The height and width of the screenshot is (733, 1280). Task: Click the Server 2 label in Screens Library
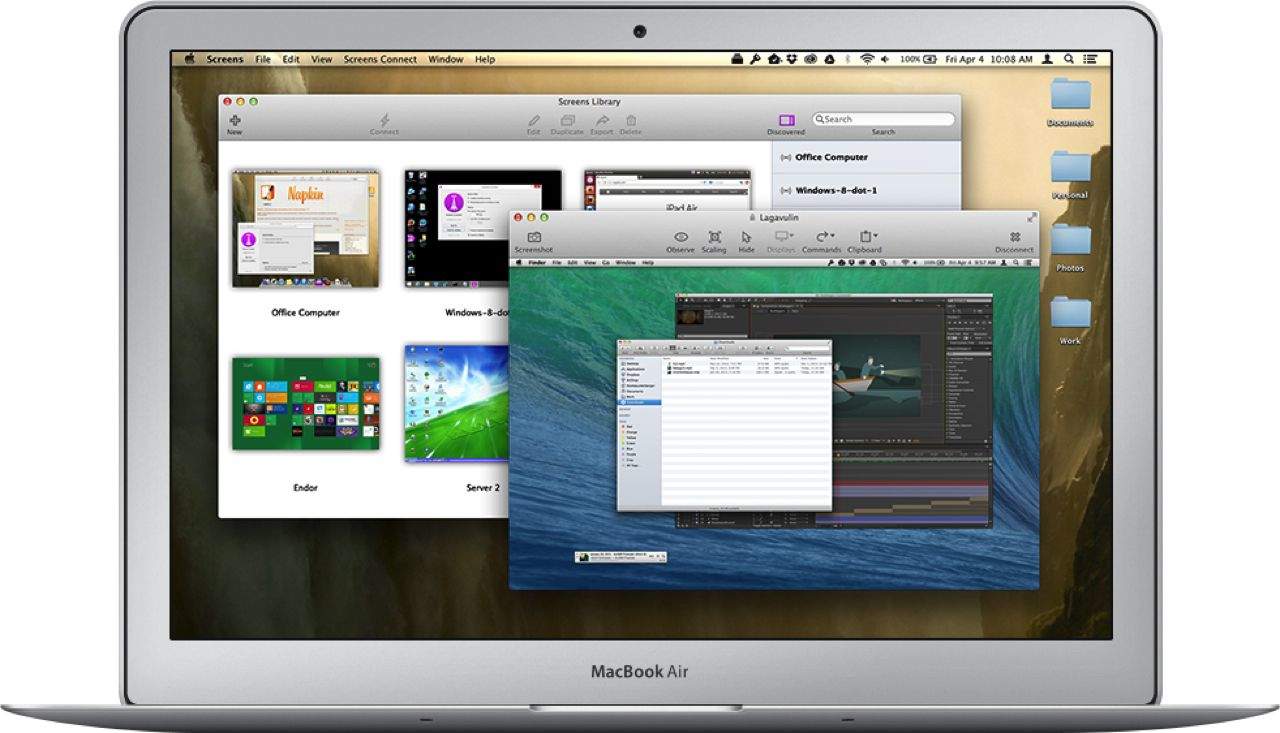click(x=482, y=488)
